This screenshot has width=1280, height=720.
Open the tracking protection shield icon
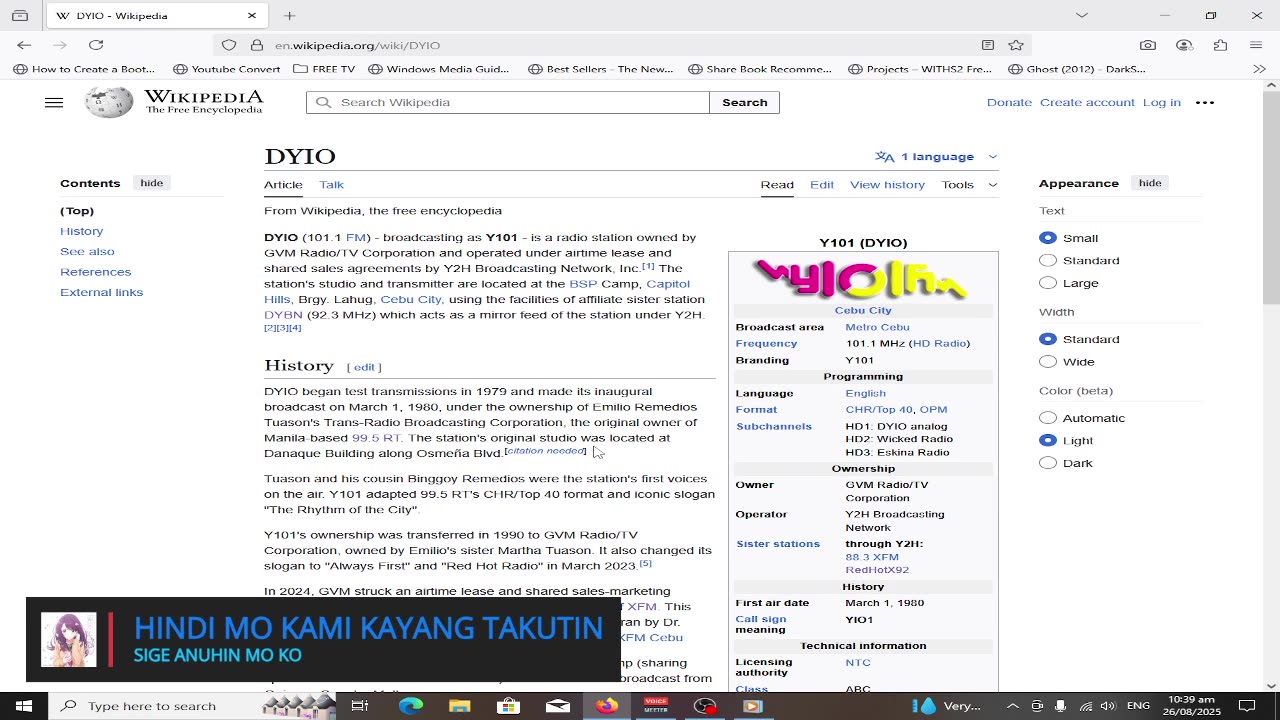(229, 45)
